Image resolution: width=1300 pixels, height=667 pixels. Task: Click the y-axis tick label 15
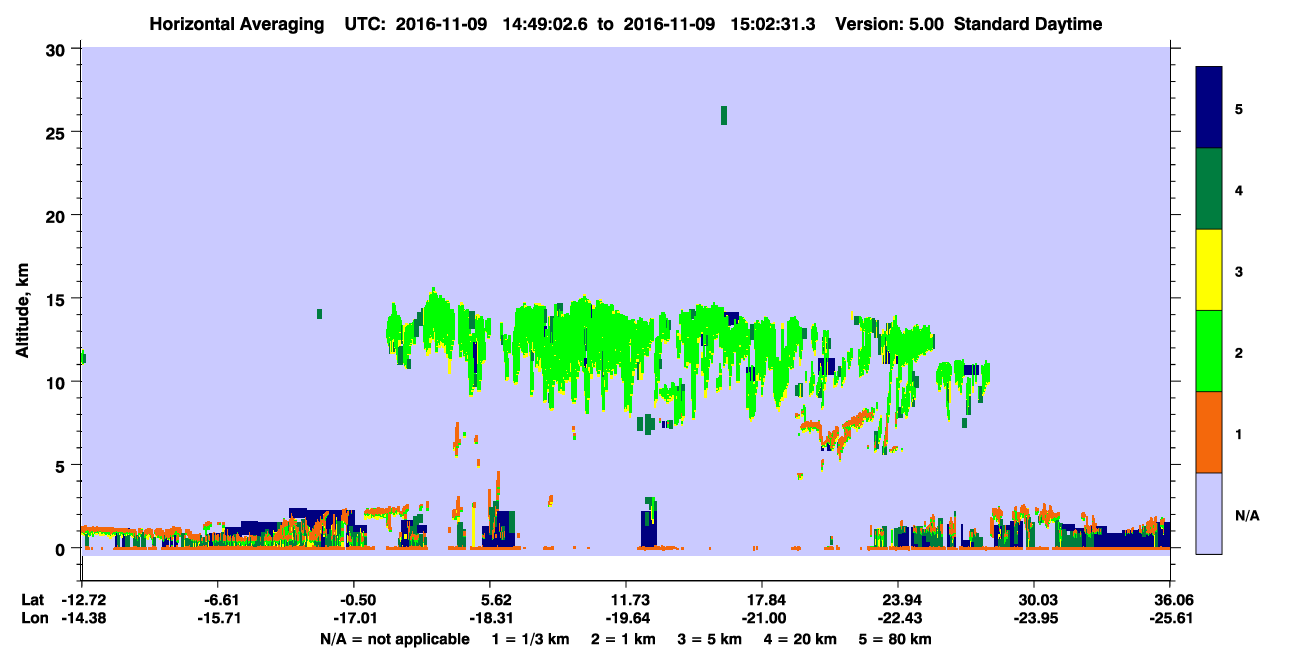(57, 299)
